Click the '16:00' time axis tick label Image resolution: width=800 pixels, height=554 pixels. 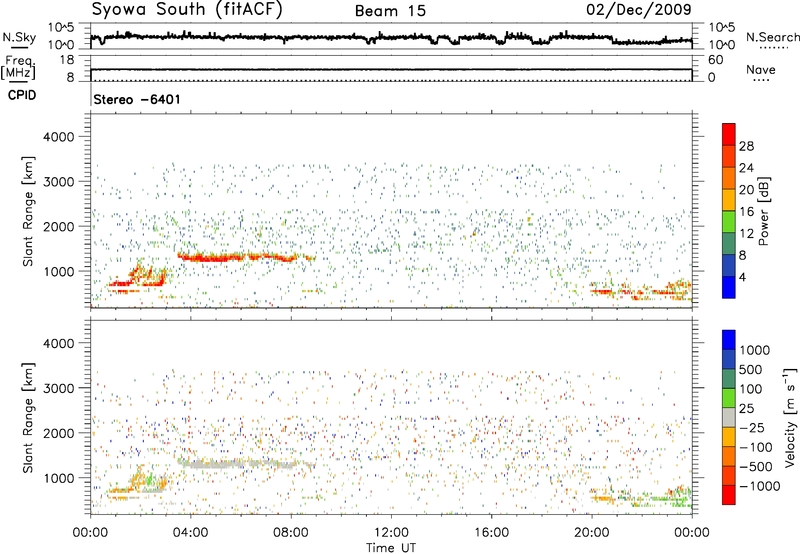[x=491, y=533]
